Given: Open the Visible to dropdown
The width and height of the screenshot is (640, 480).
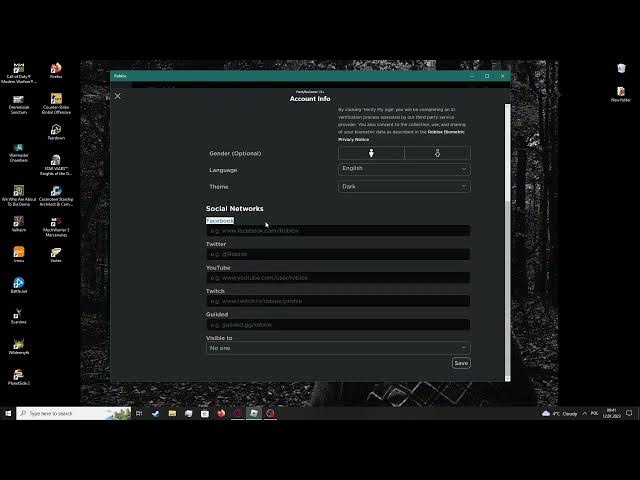Looking at the screenshot, I should coord(338,348).
